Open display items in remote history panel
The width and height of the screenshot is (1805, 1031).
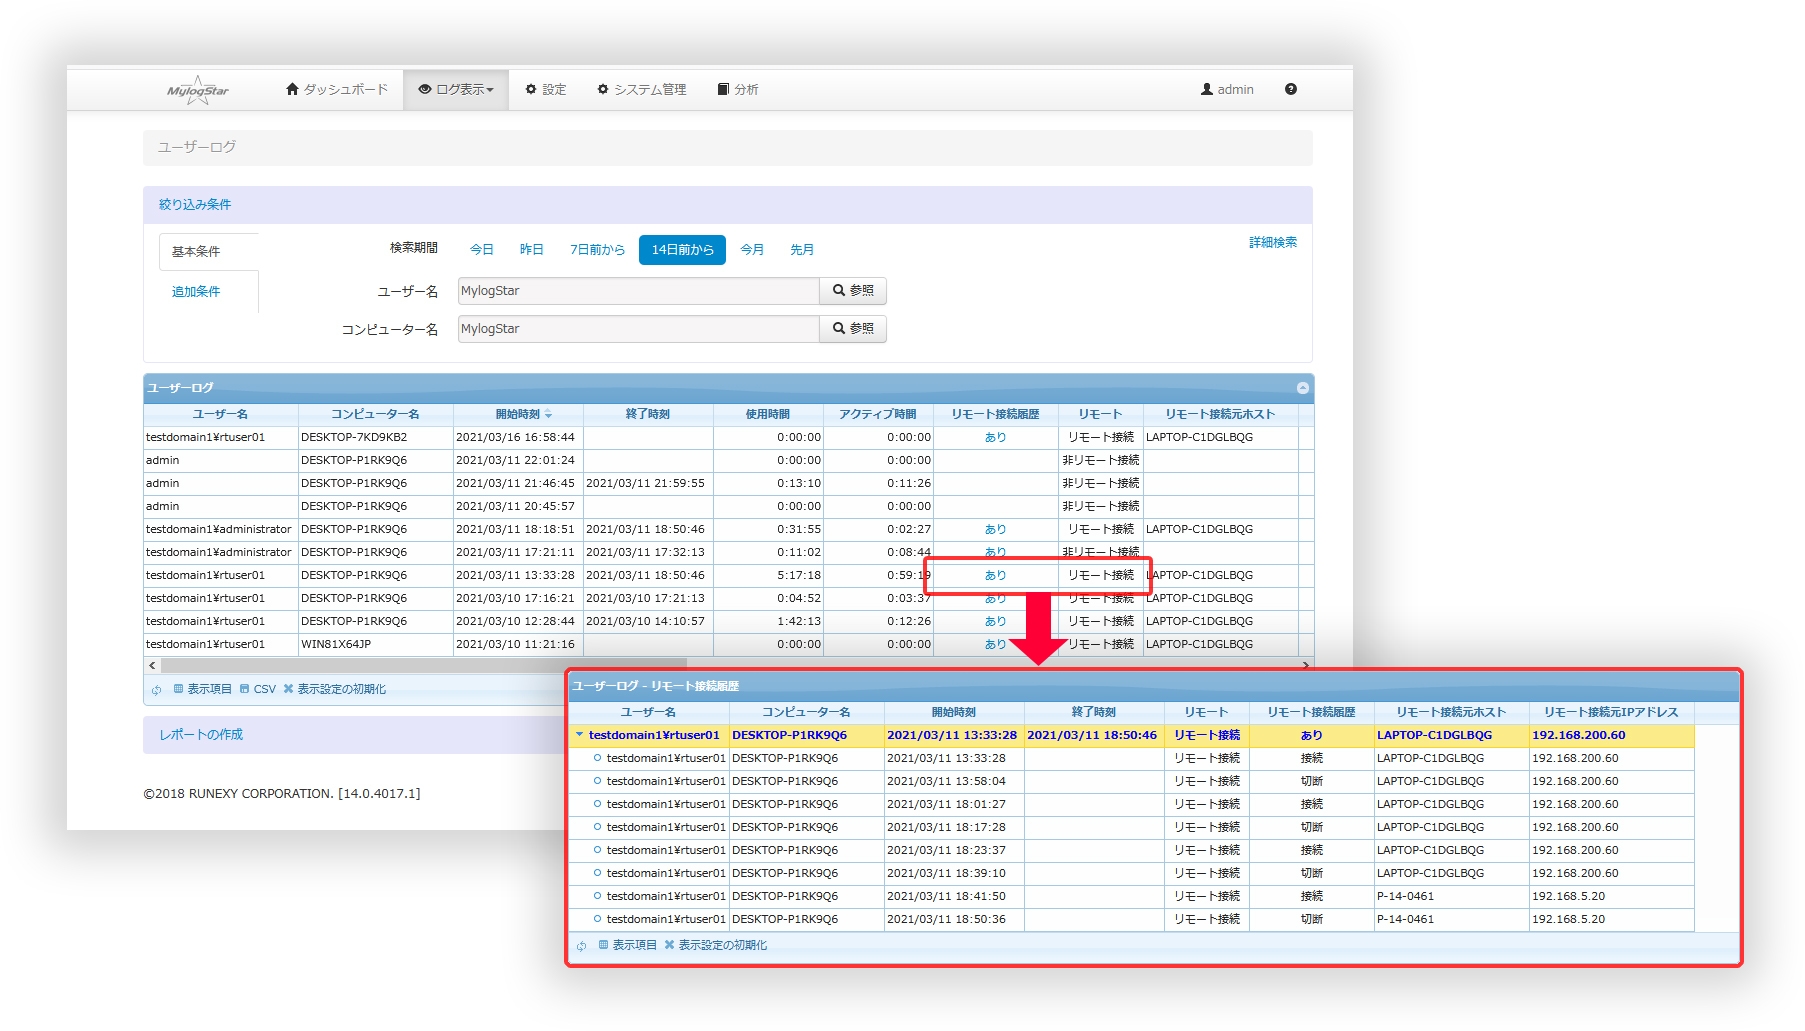(x=628, y=945)
